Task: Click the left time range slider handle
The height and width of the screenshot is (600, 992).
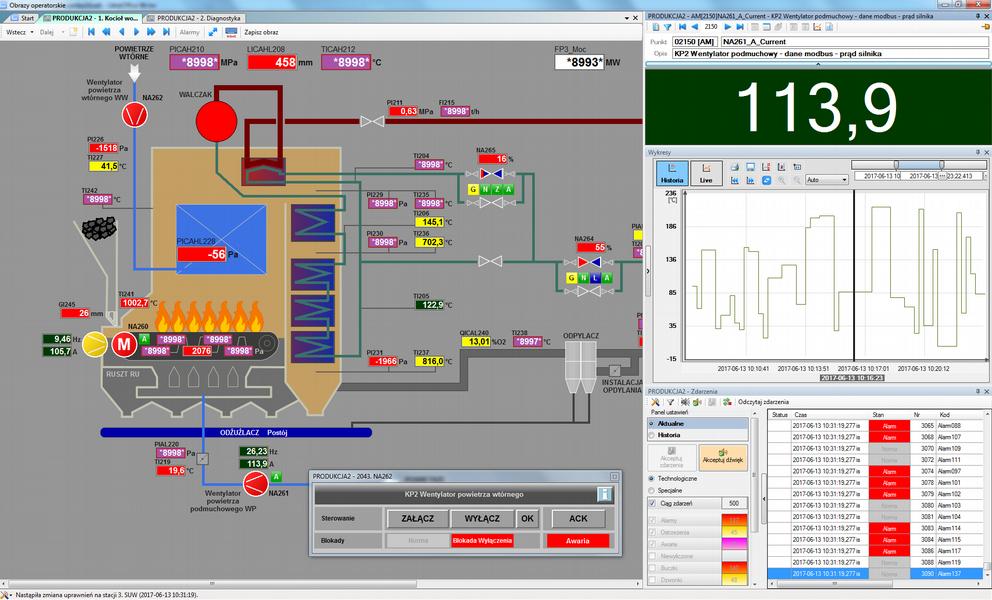Action: (x=896, y=165)
